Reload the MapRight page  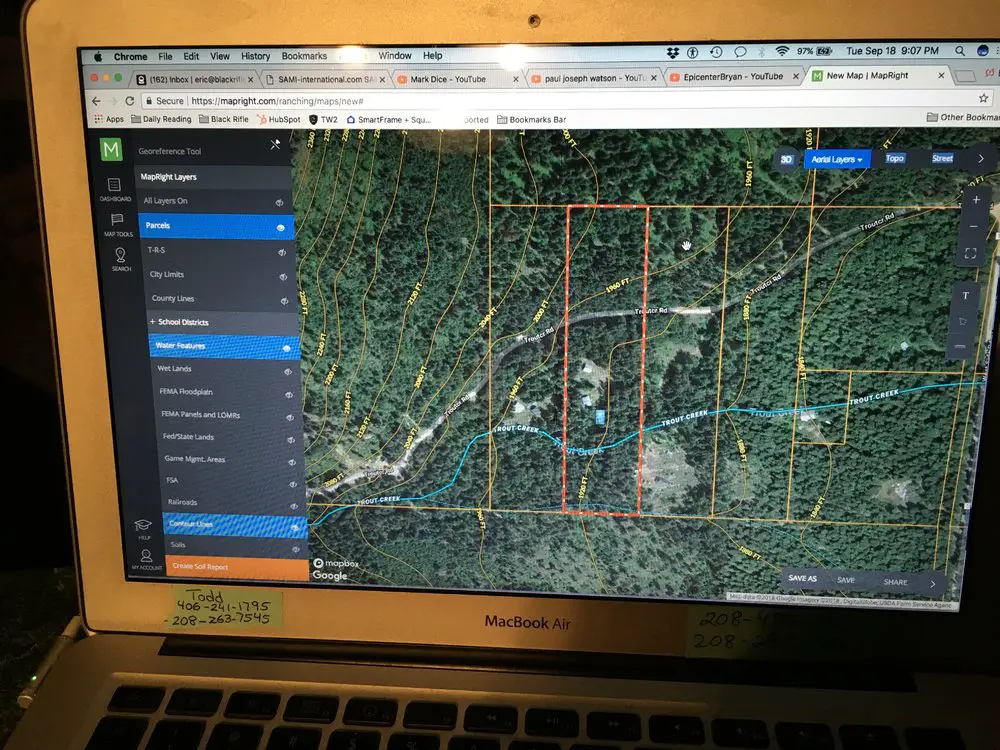(129, 101)
